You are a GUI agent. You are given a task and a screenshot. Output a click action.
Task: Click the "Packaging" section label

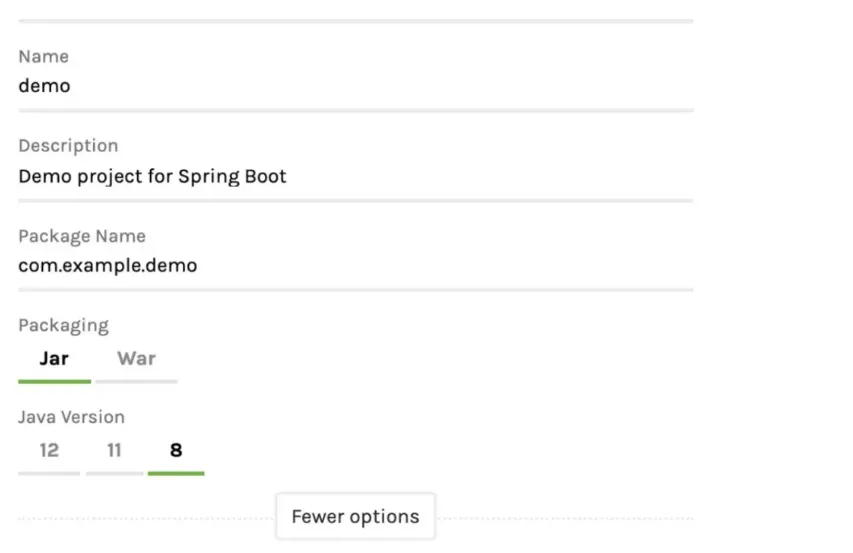tap(63, 325)
